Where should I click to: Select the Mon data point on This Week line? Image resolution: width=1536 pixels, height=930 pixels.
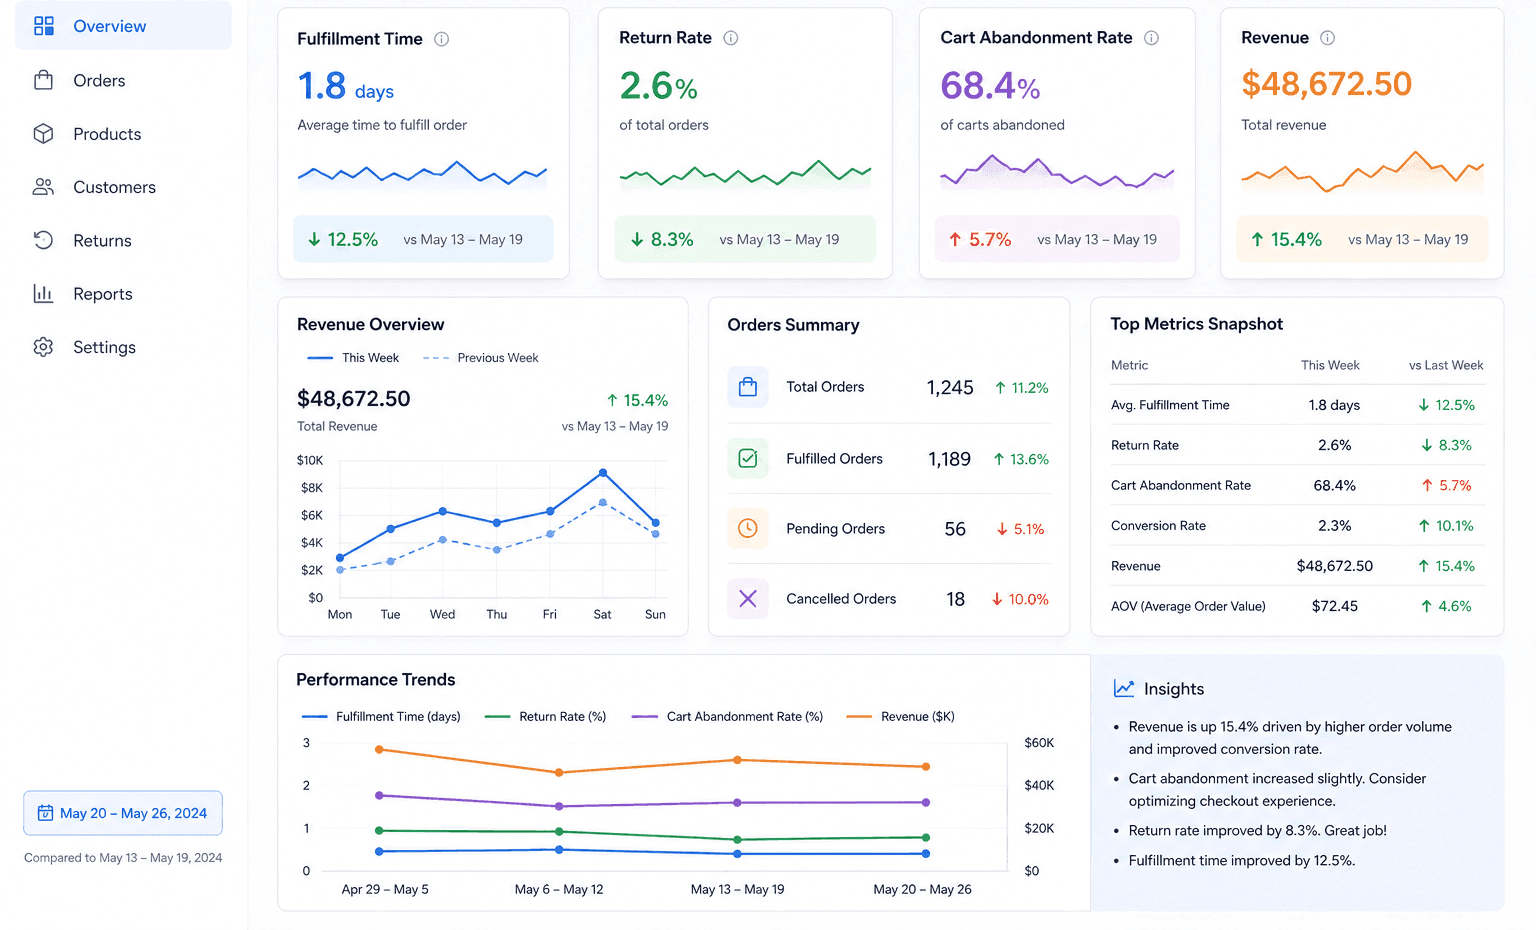340,558
